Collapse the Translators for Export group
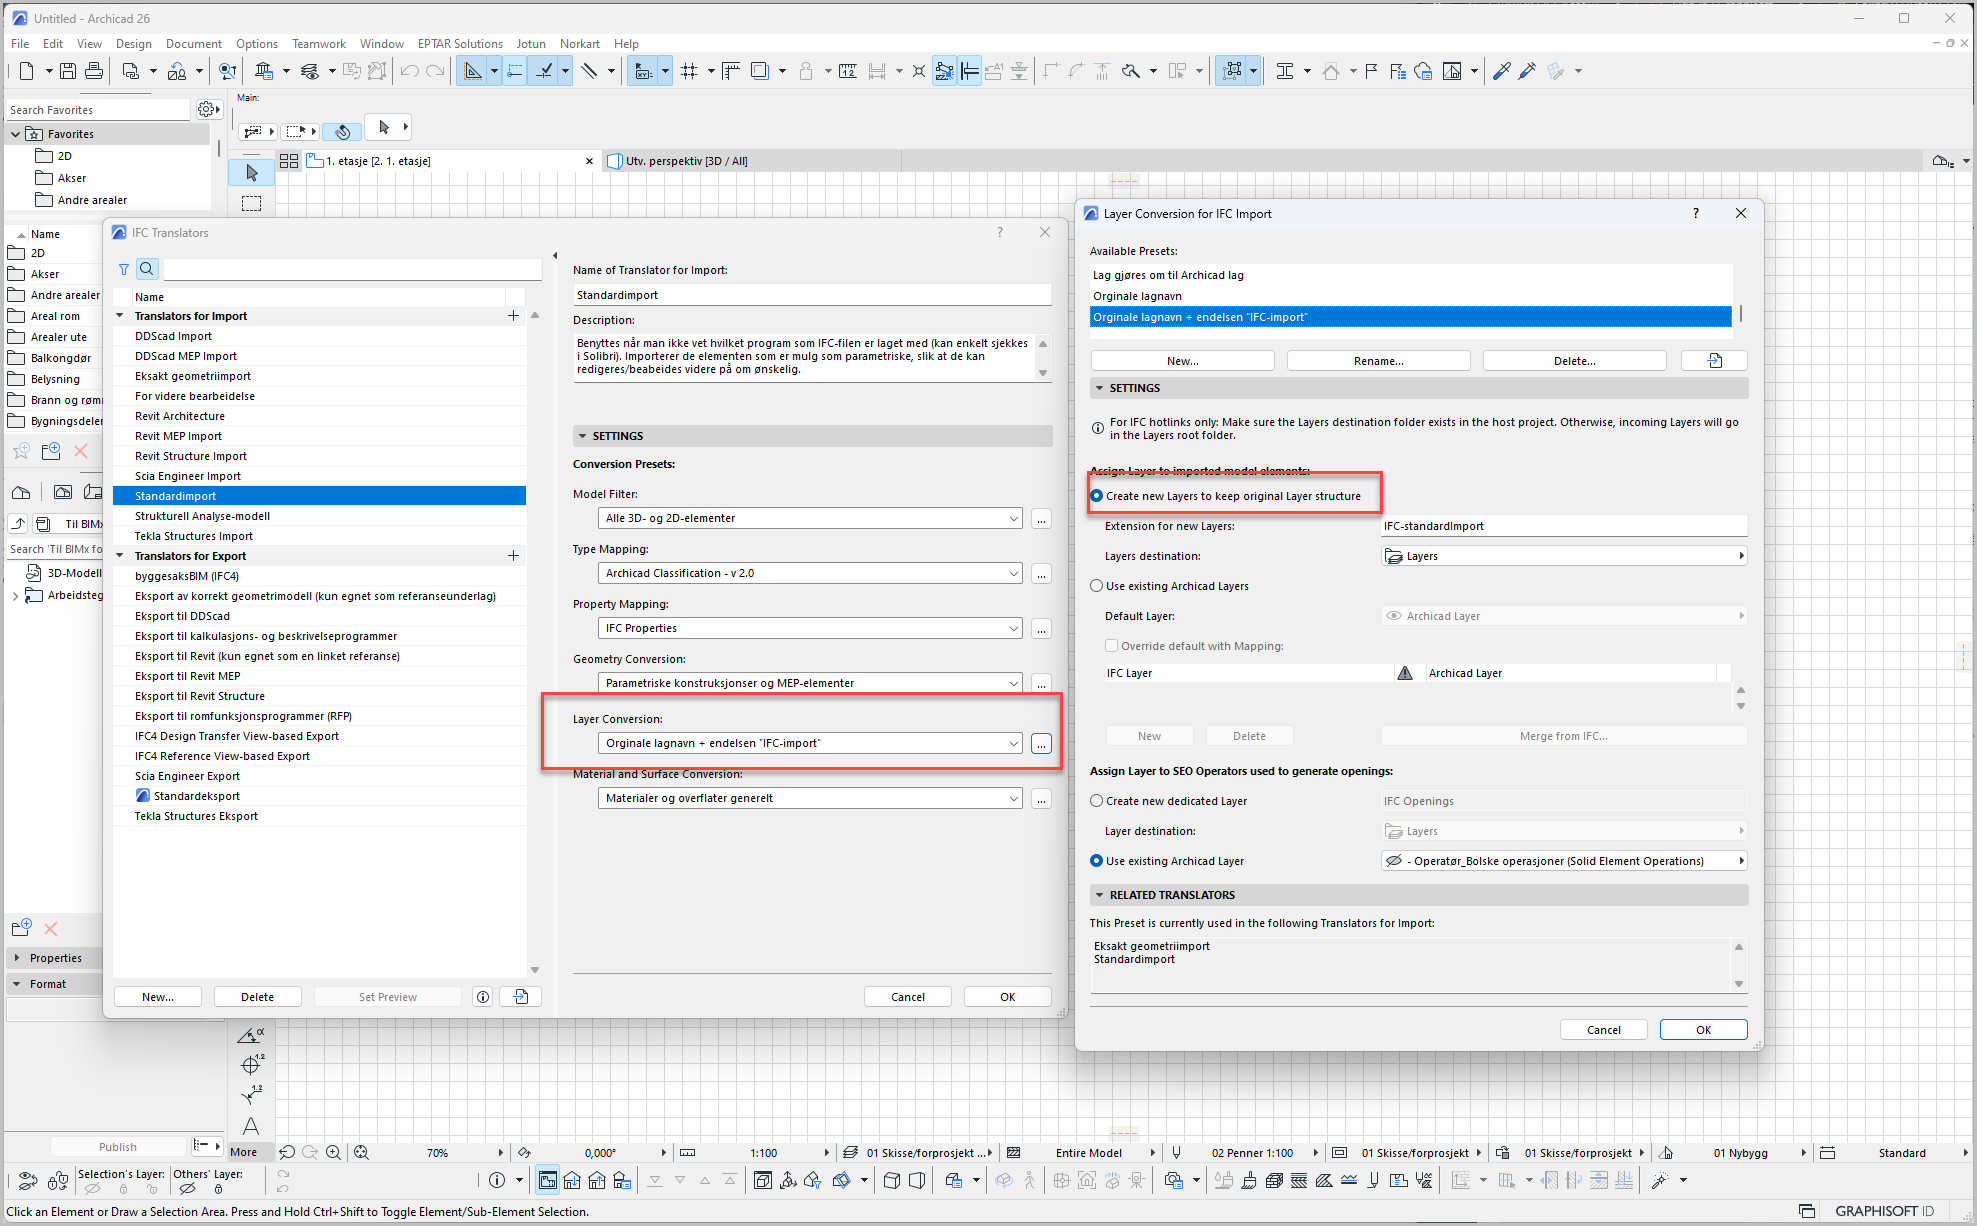The image size is (1977, 1226). (120, 556)
